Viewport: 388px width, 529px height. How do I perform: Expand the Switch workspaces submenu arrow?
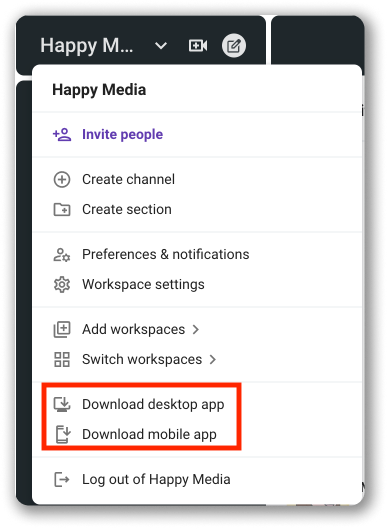213,360
